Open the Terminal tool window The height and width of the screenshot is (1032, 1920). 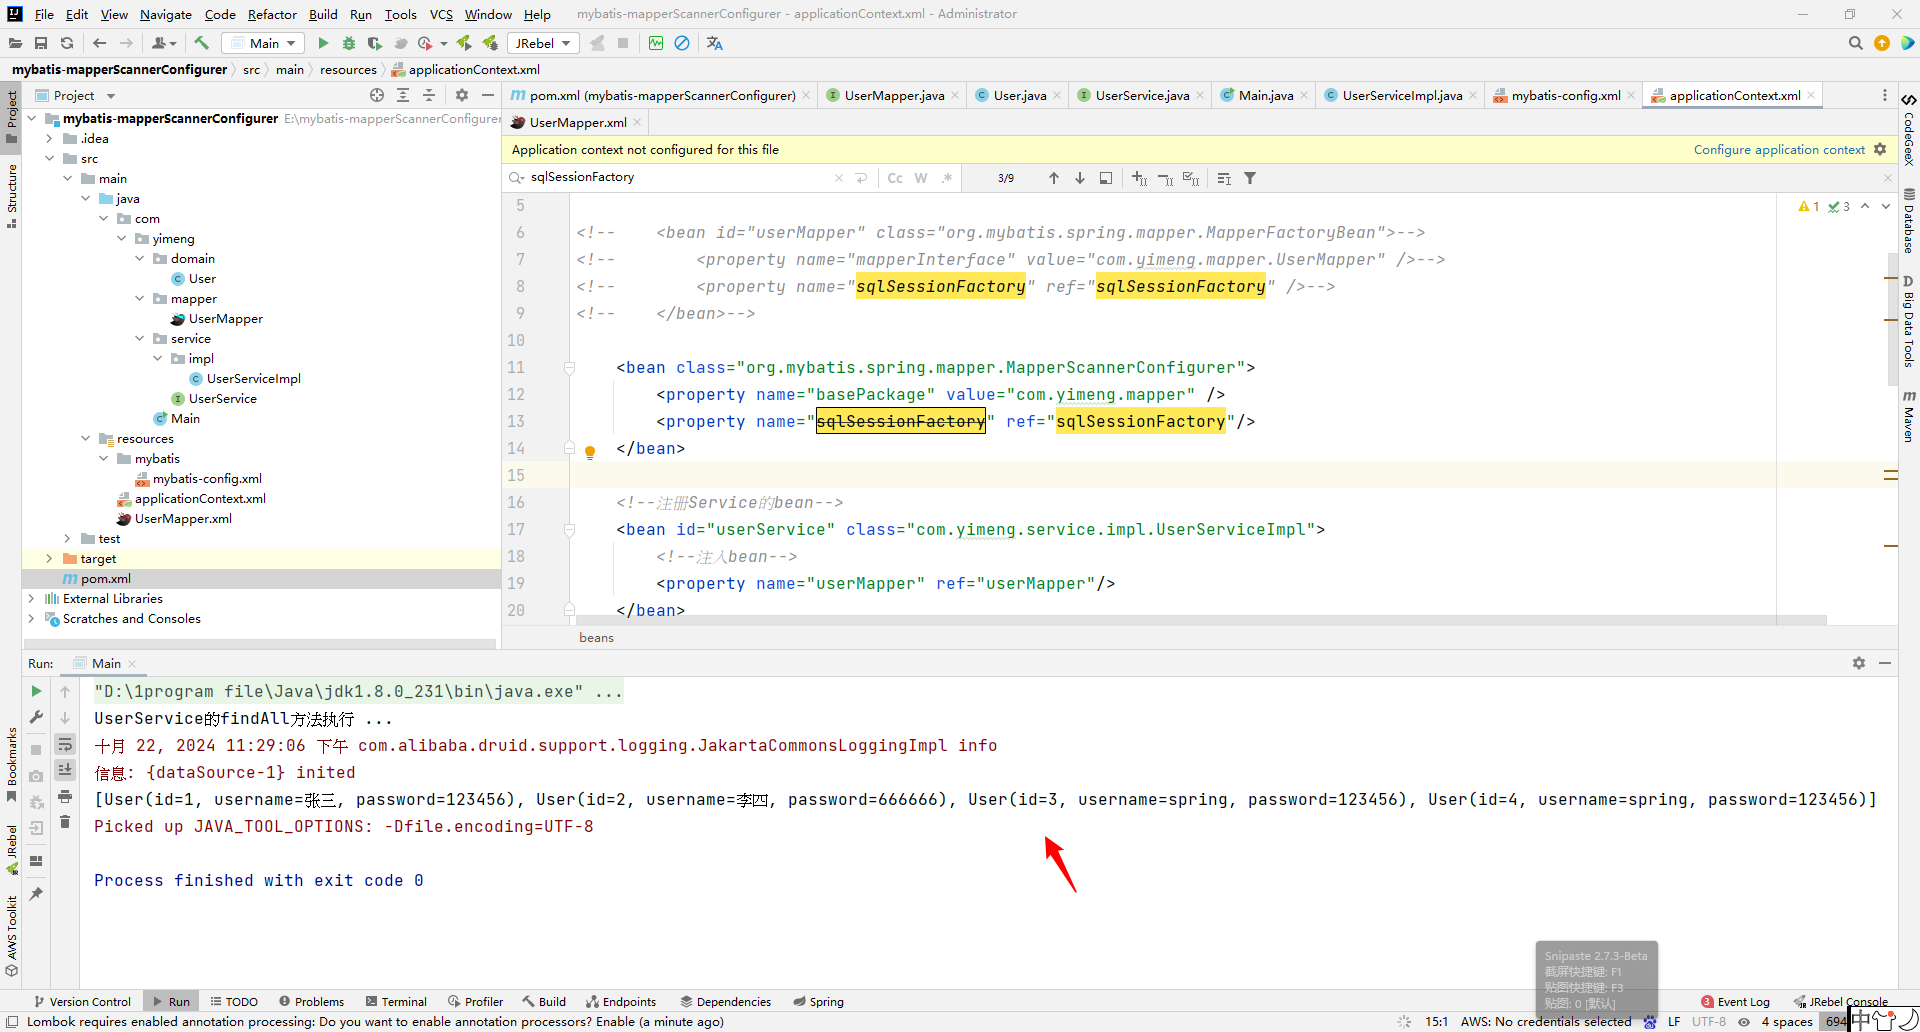pyautogui.click(x=396, y=1001)
